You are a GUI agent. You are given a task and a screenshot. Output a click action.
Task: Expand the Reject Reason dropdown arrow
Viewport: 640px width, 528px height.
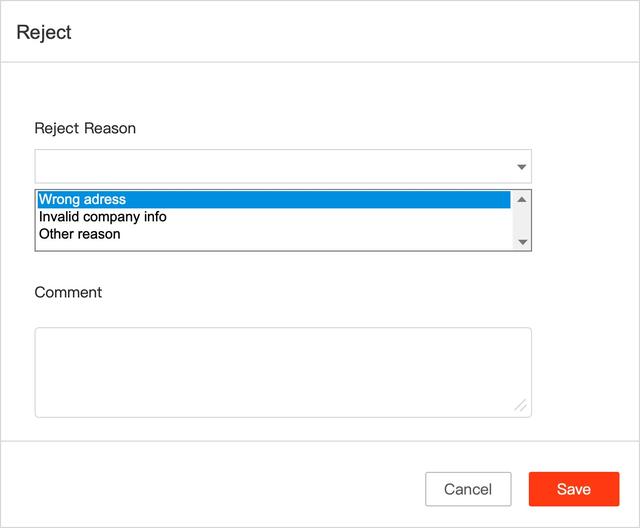click(521, 167)
